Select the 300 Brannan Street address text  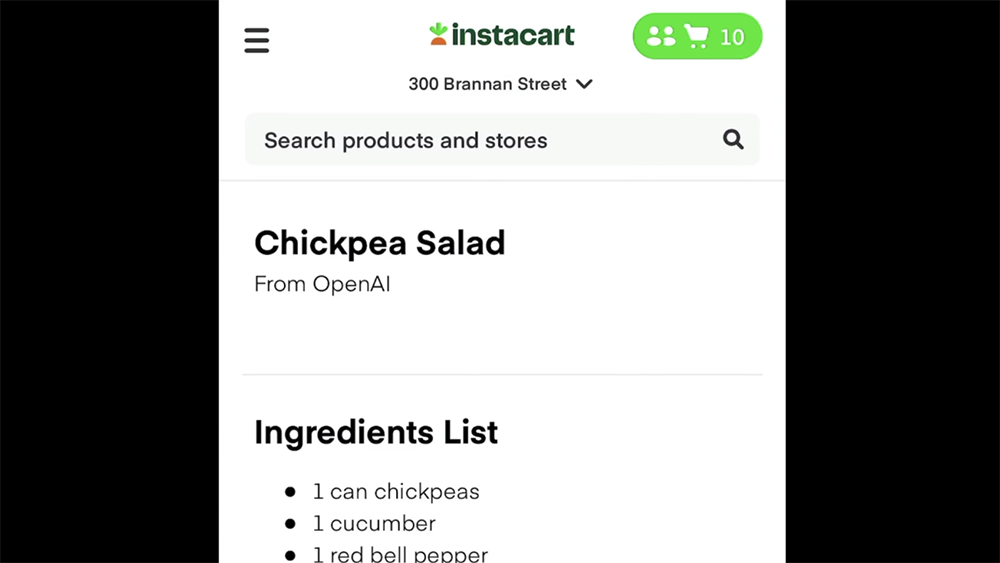tap(487, 84)
